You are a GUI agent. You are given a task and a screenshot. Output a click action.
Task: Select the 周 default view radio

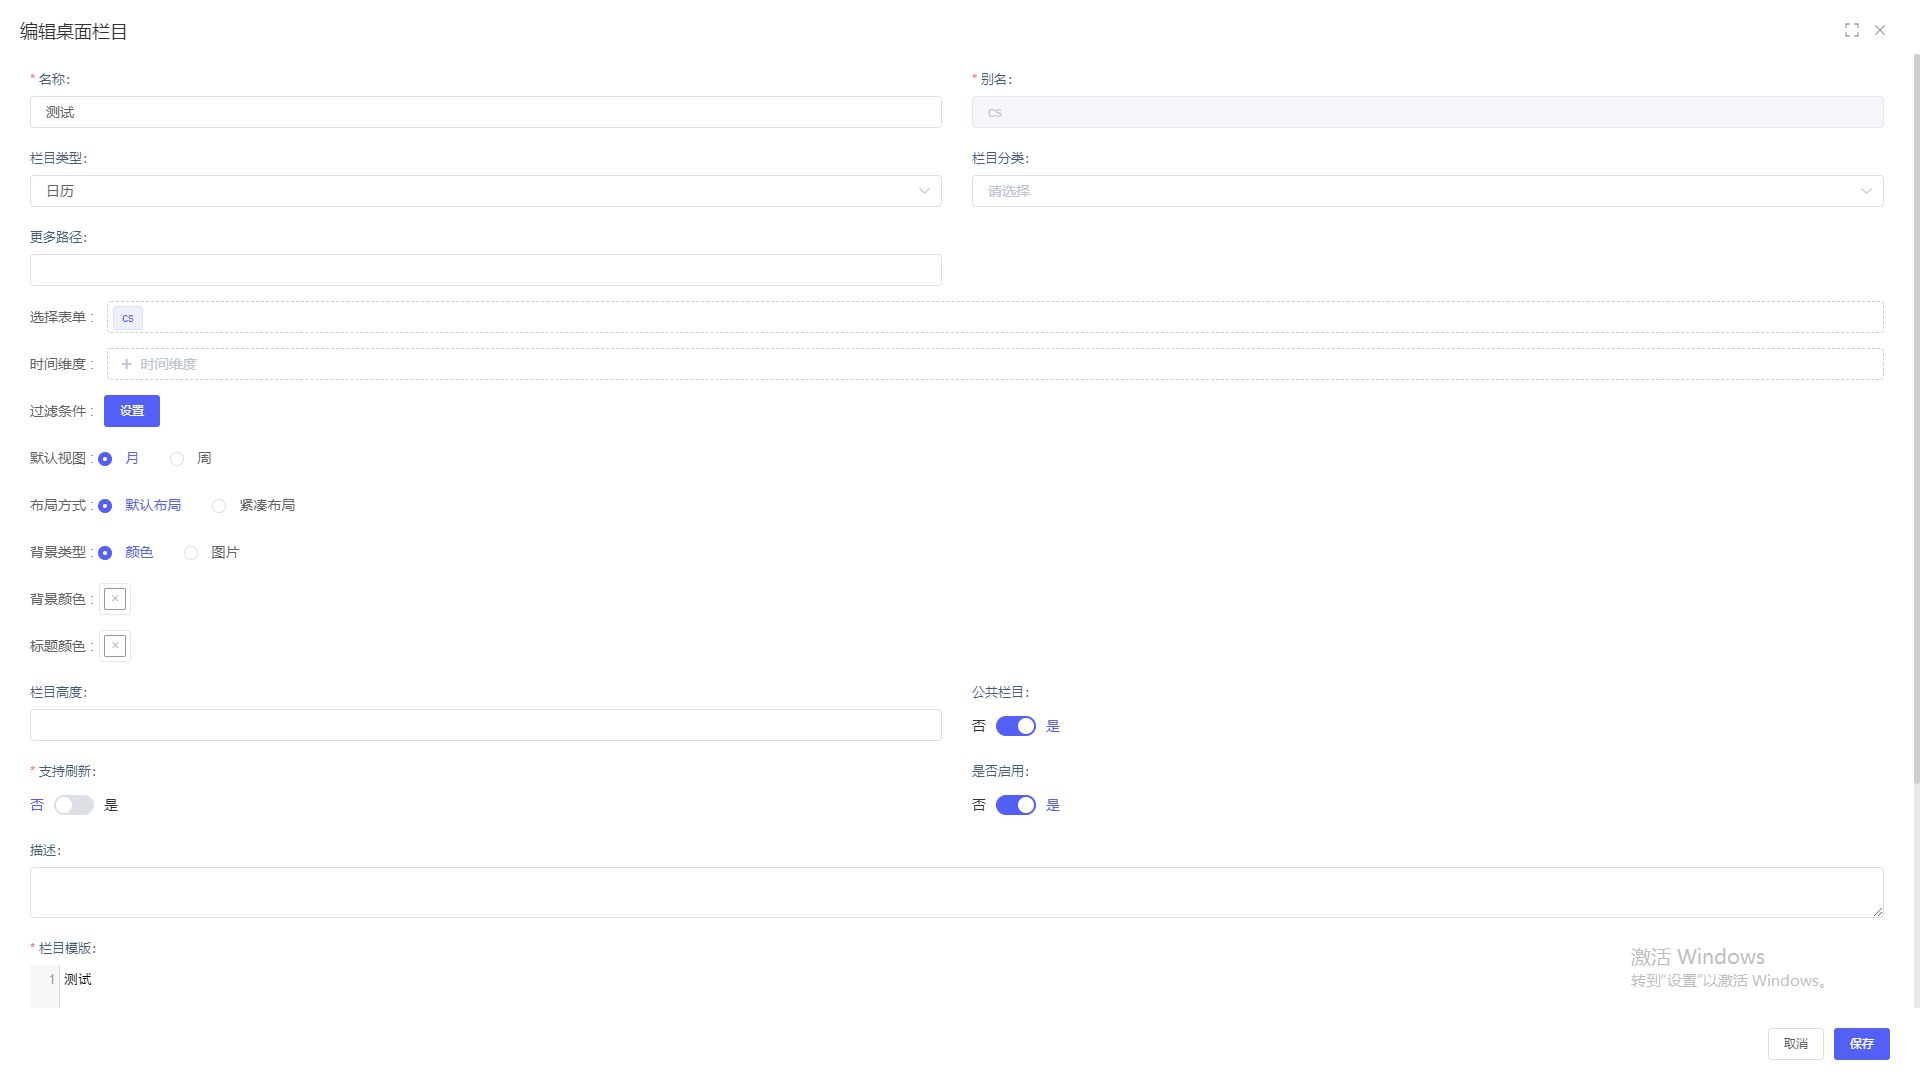pos(177,459)
